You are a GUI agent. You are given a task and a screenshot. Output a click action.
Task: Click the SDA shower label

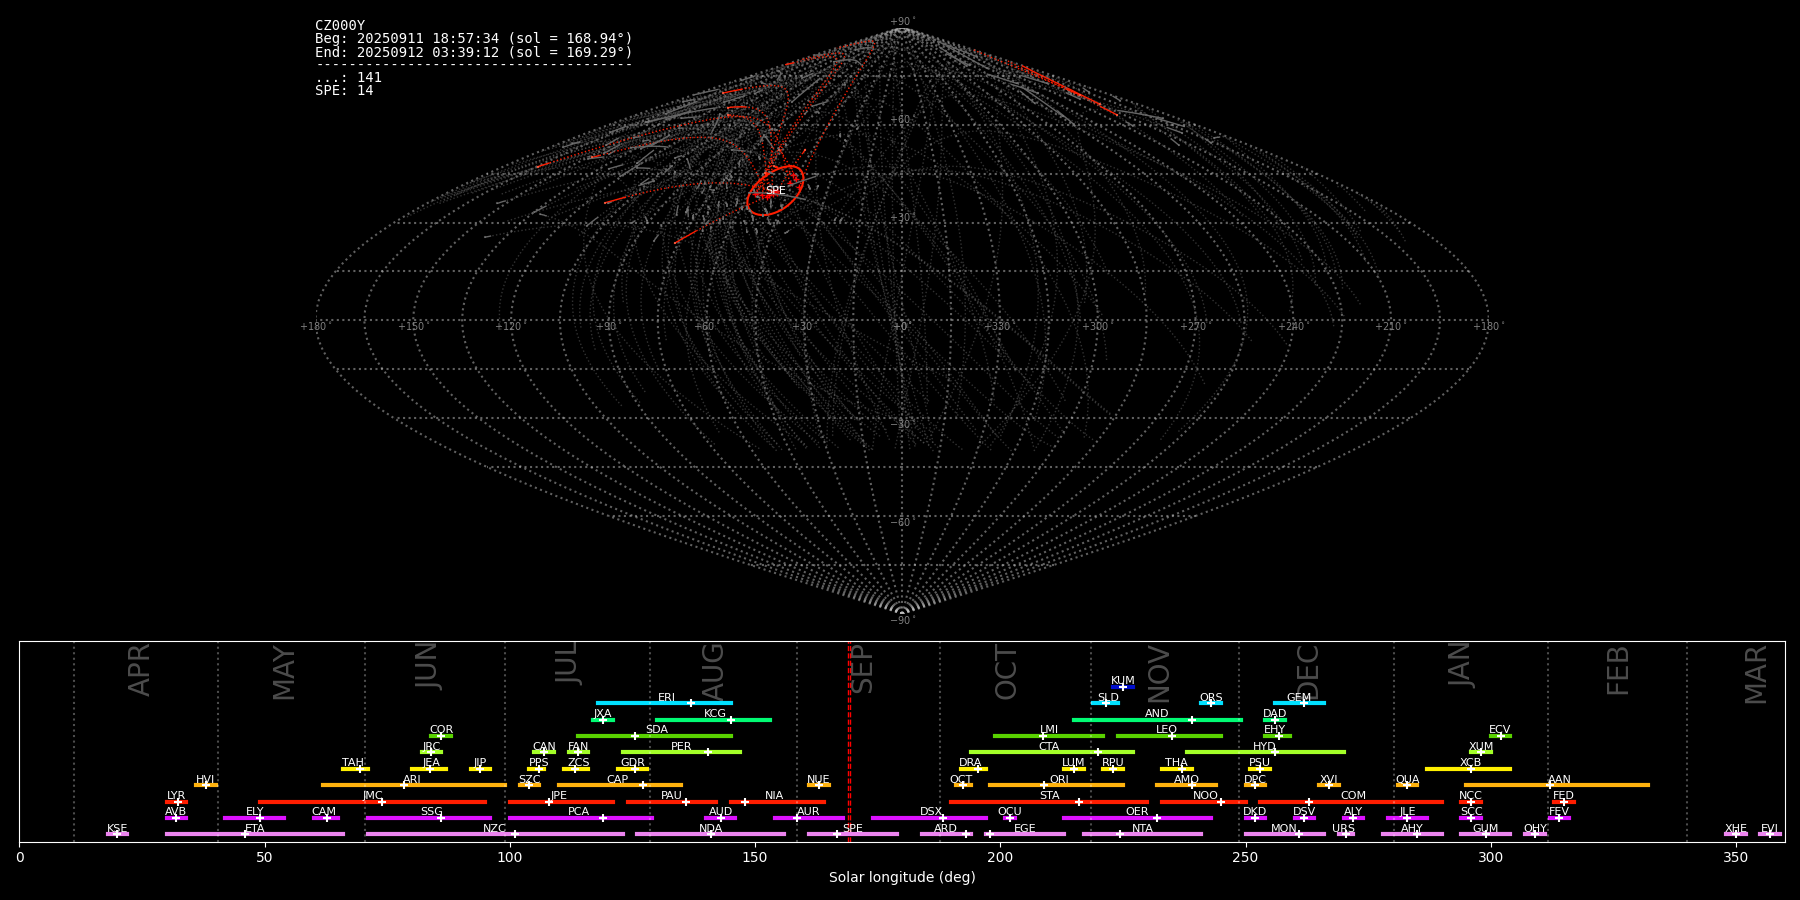pos(657,729)
